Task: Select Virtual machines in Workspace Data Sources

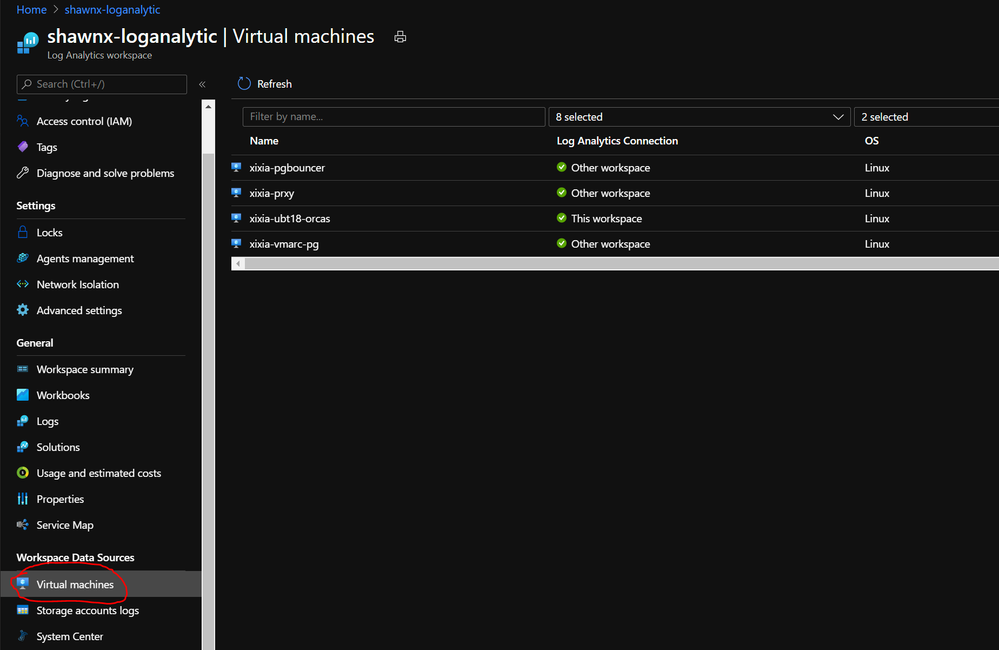Action: coord(101,584)
